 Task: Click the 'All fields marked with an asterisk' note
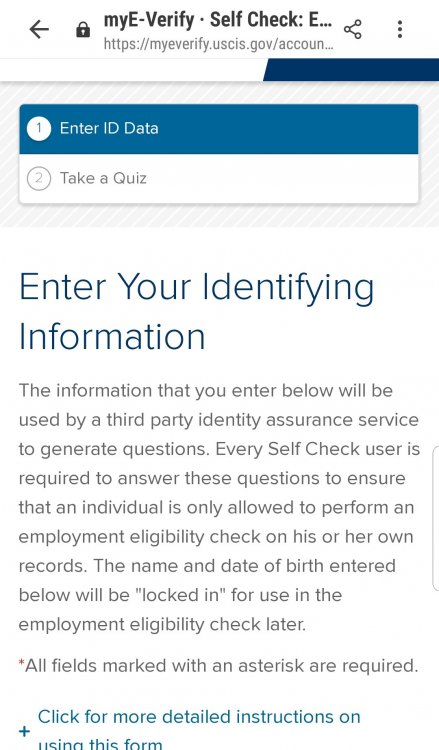pos(219,665)
